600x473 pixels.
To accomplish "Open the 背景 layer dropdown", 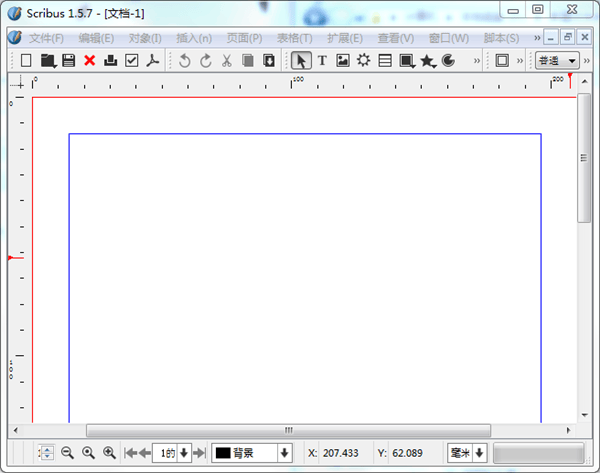I will [x=252, y=453].
